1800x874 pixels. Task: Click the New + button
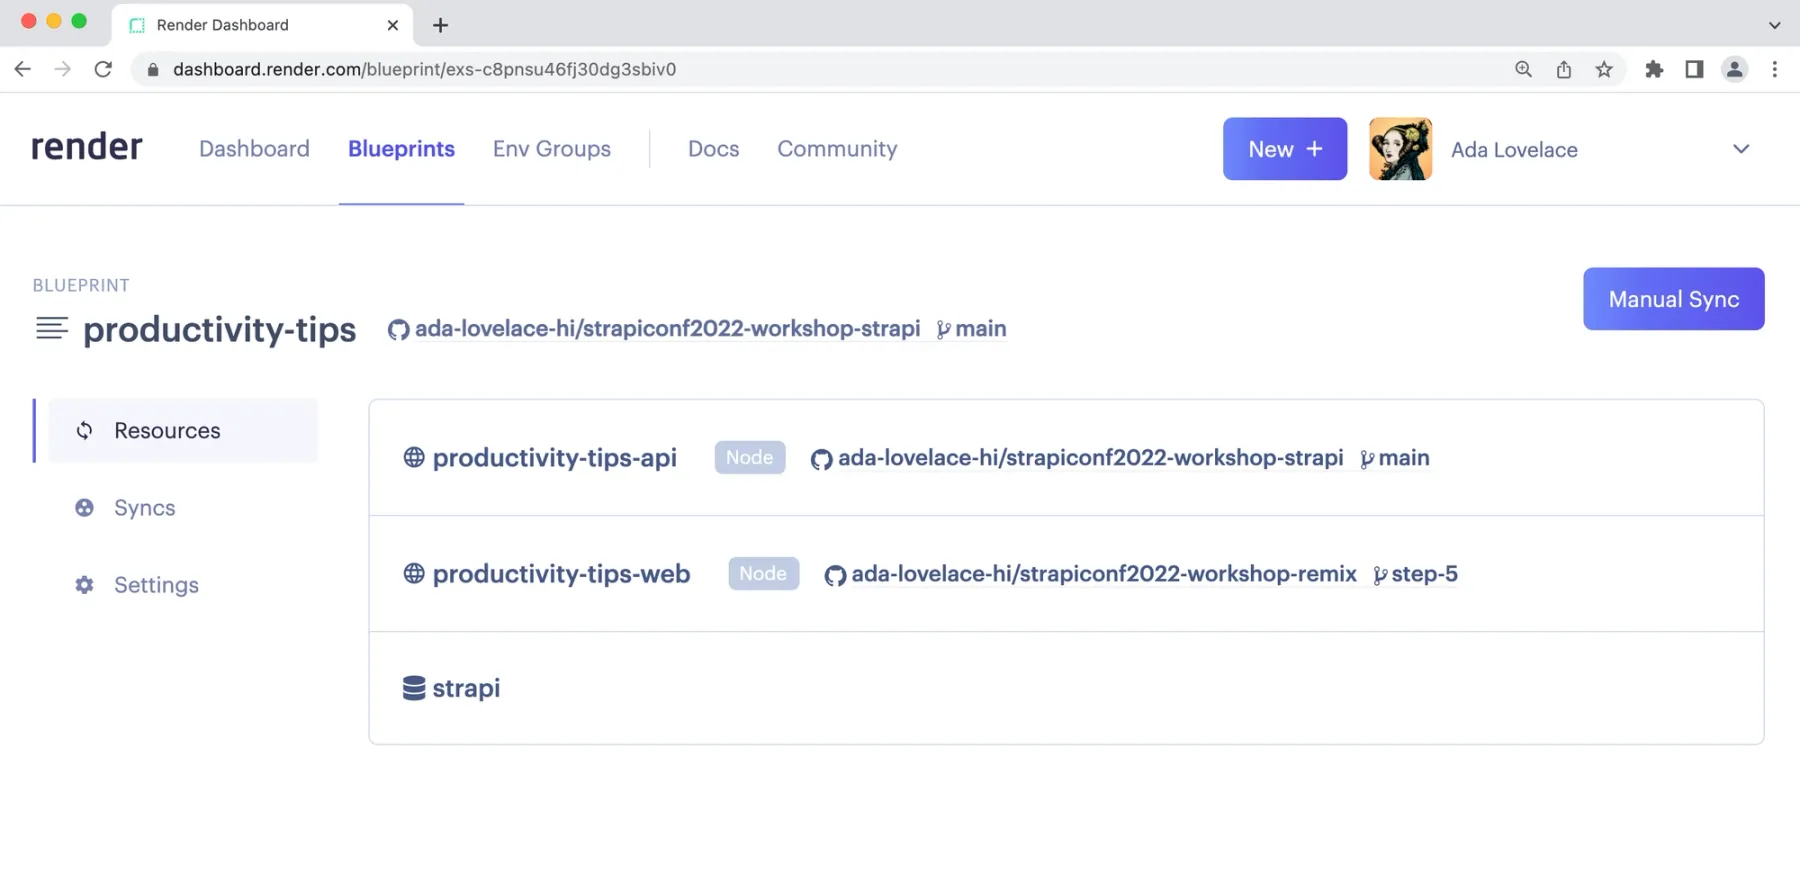1285,149
